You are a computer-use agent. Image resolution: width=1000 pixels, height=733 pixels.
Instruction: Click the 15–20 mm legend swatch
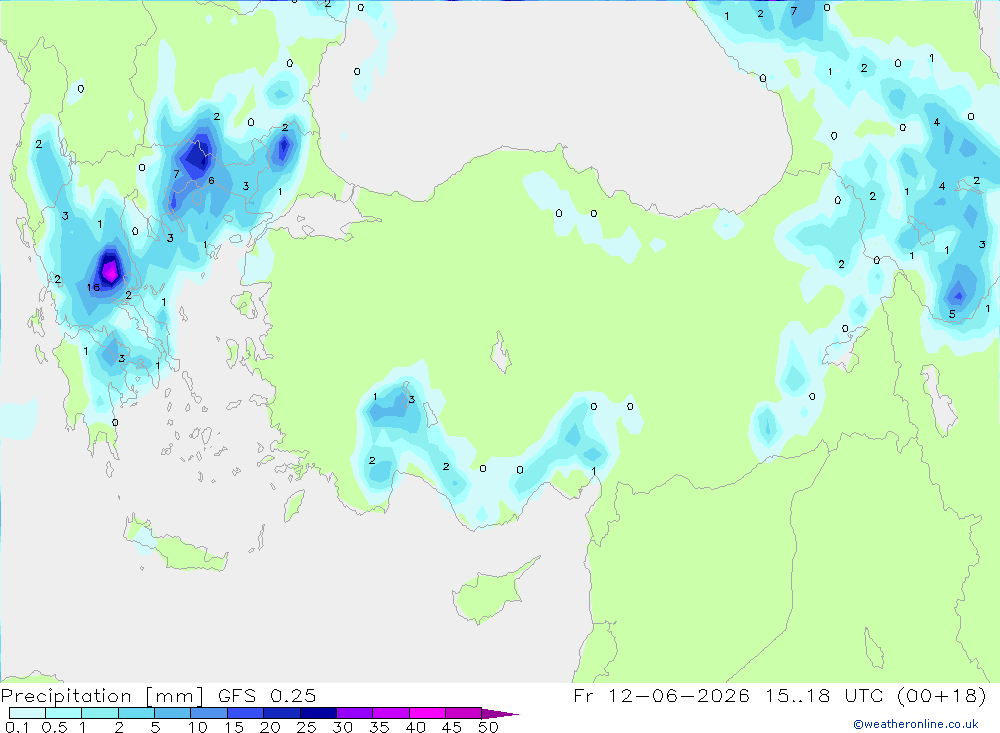(x=245, y=713)
